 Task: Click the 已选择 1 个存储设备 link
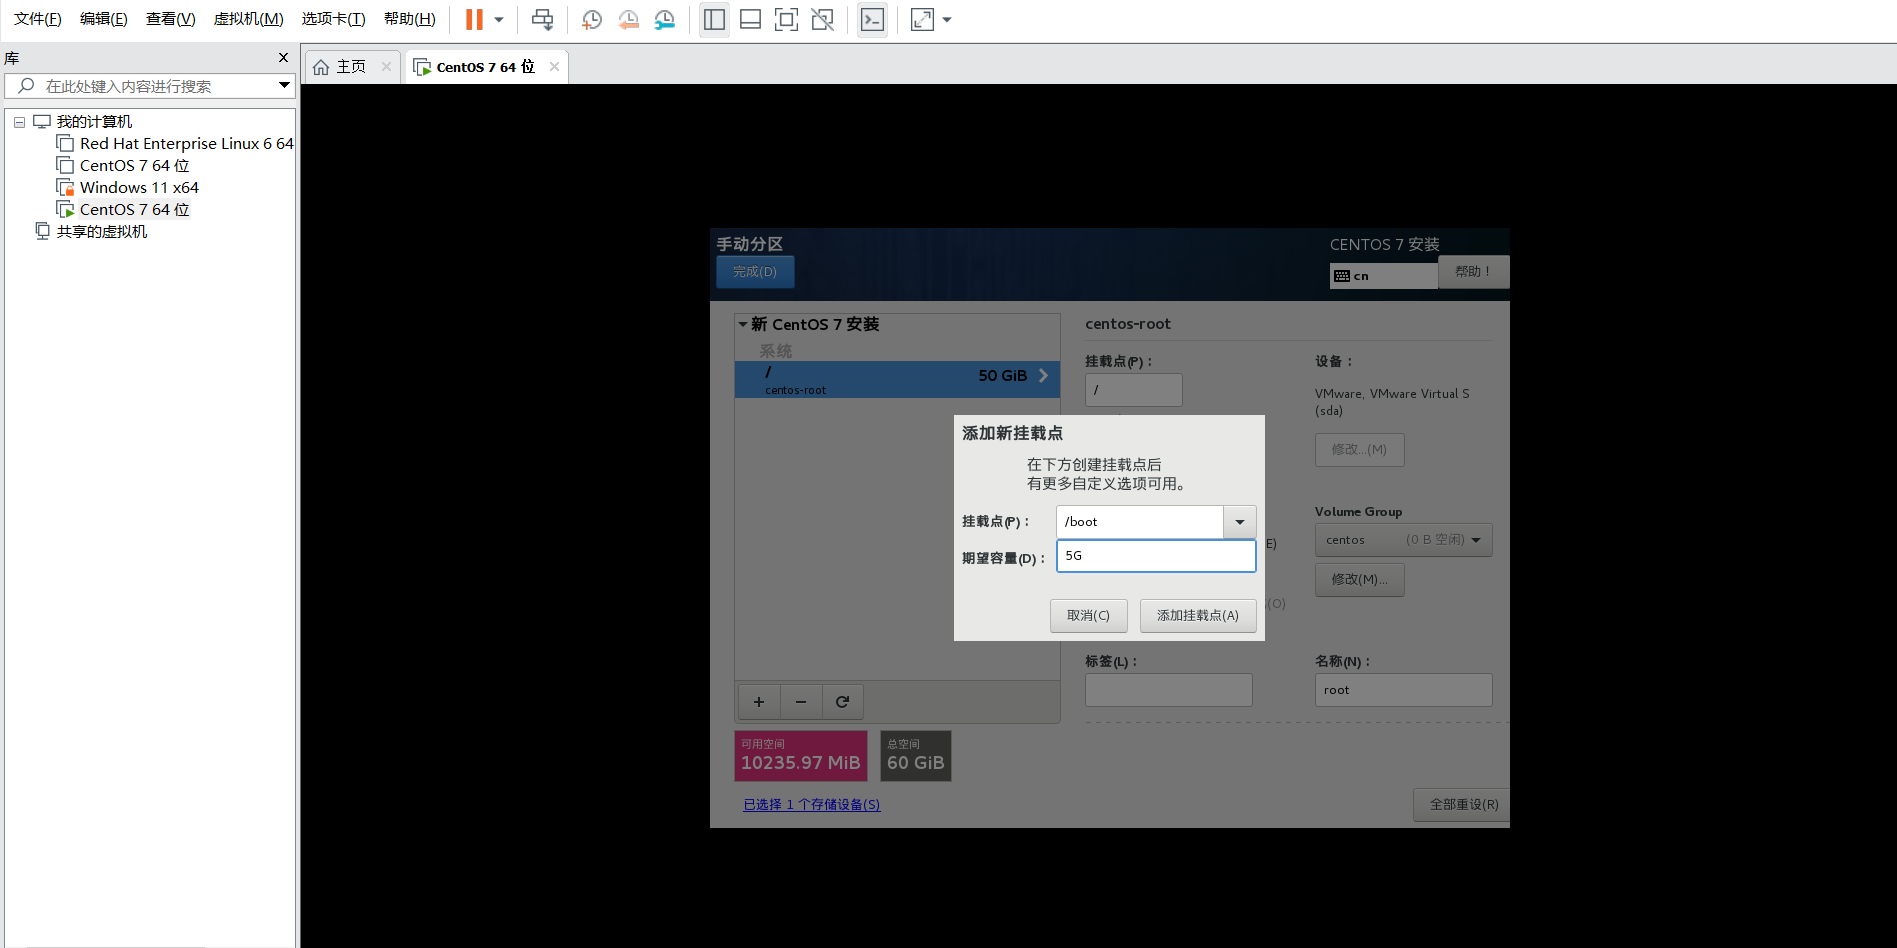coord(811,805)
